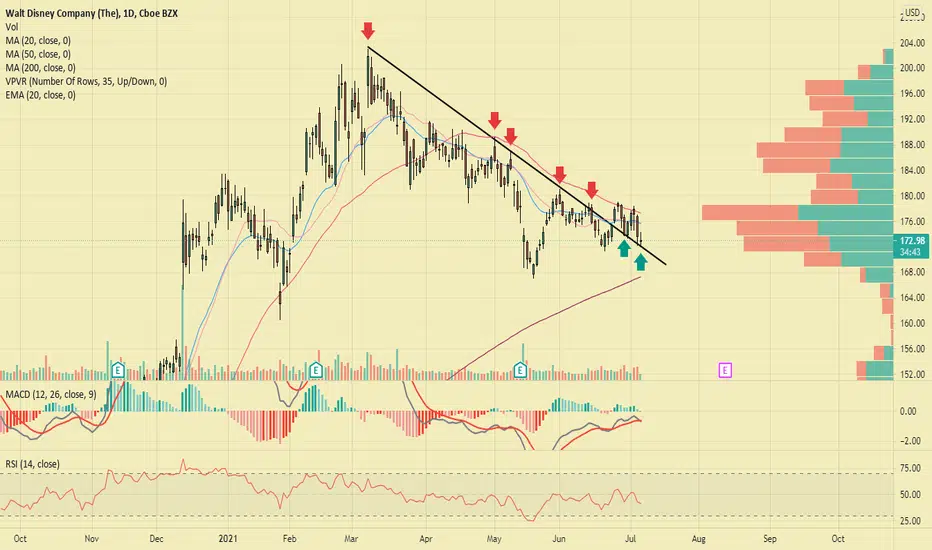Click the current price label 172.98

point(912,241)
